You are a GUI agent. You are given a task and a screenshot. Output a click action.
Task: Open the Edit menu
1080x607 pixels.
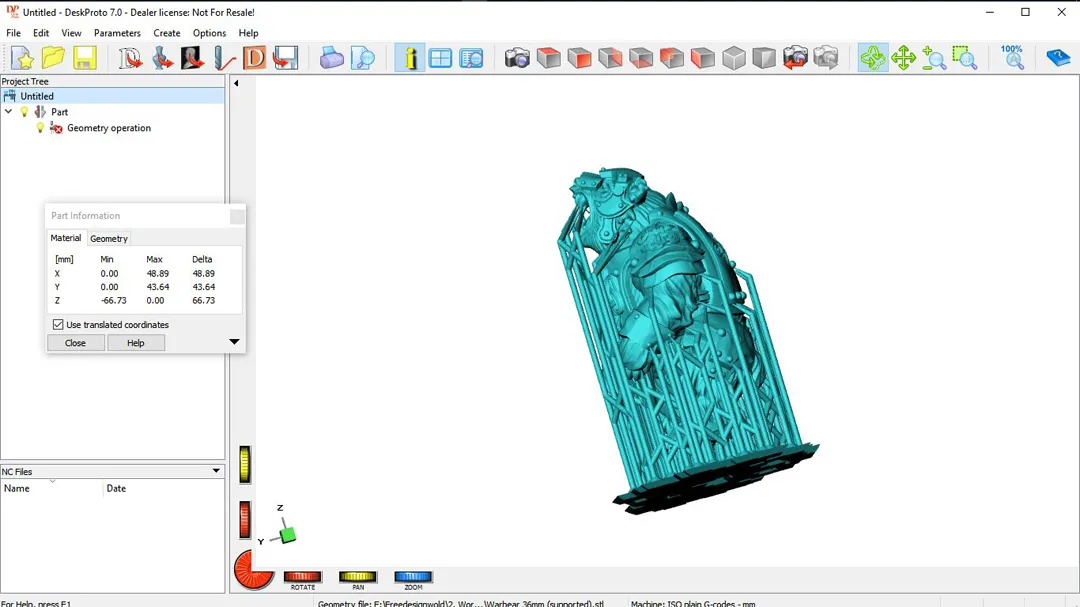tap(41, 33)
